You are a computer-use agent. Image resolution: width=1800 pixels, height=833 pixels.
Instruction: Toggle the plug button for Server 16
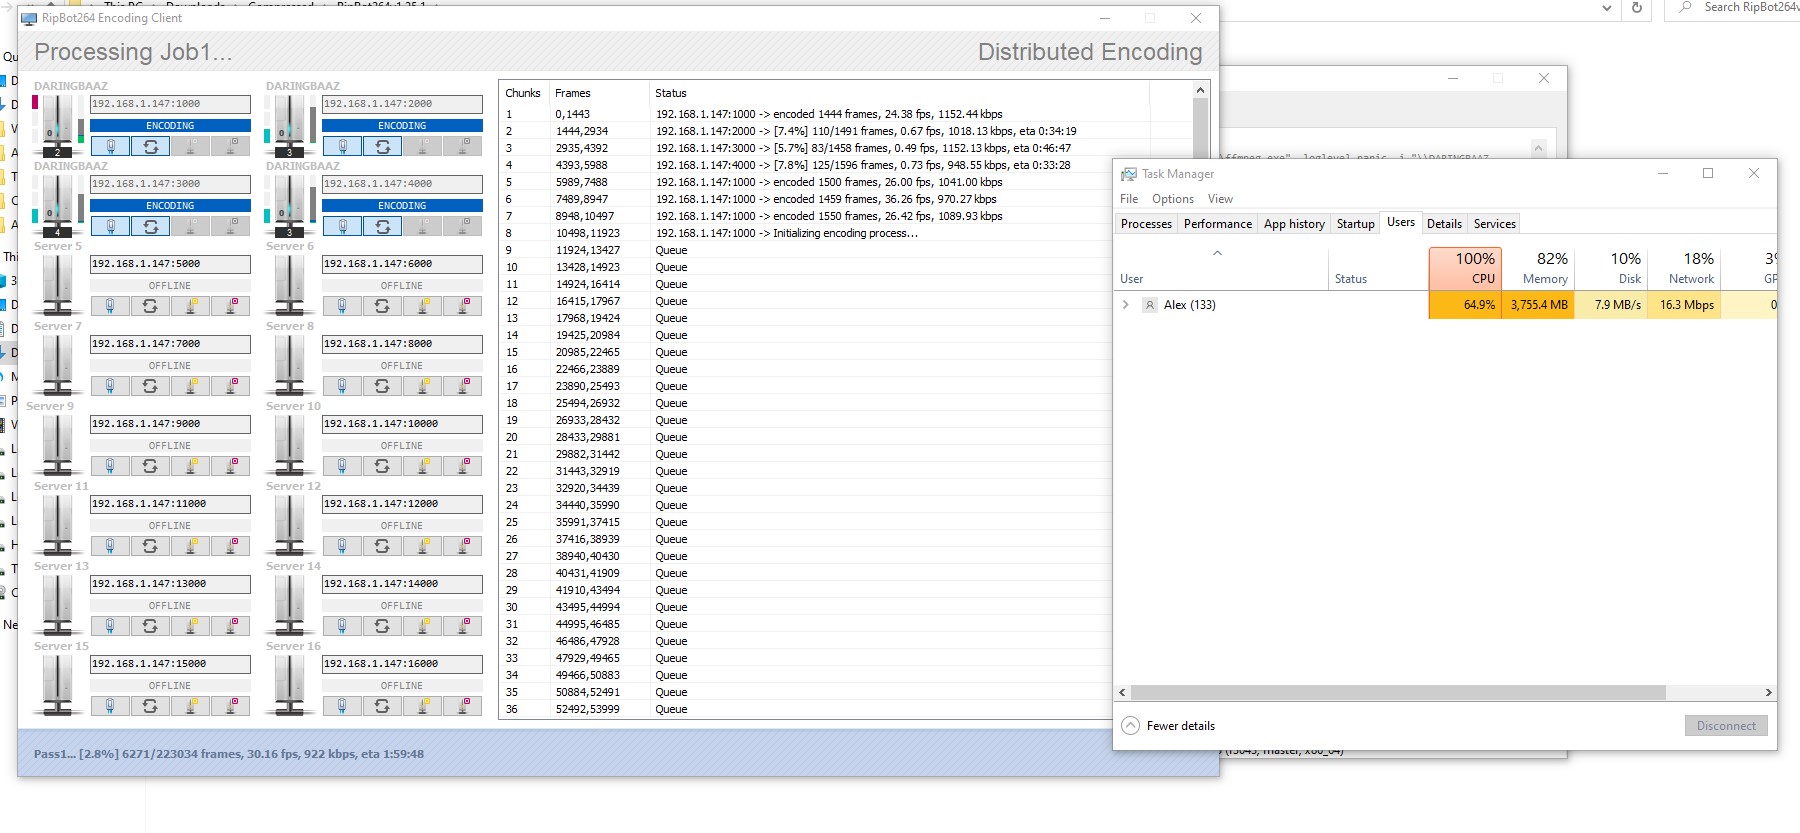[342, 706]
